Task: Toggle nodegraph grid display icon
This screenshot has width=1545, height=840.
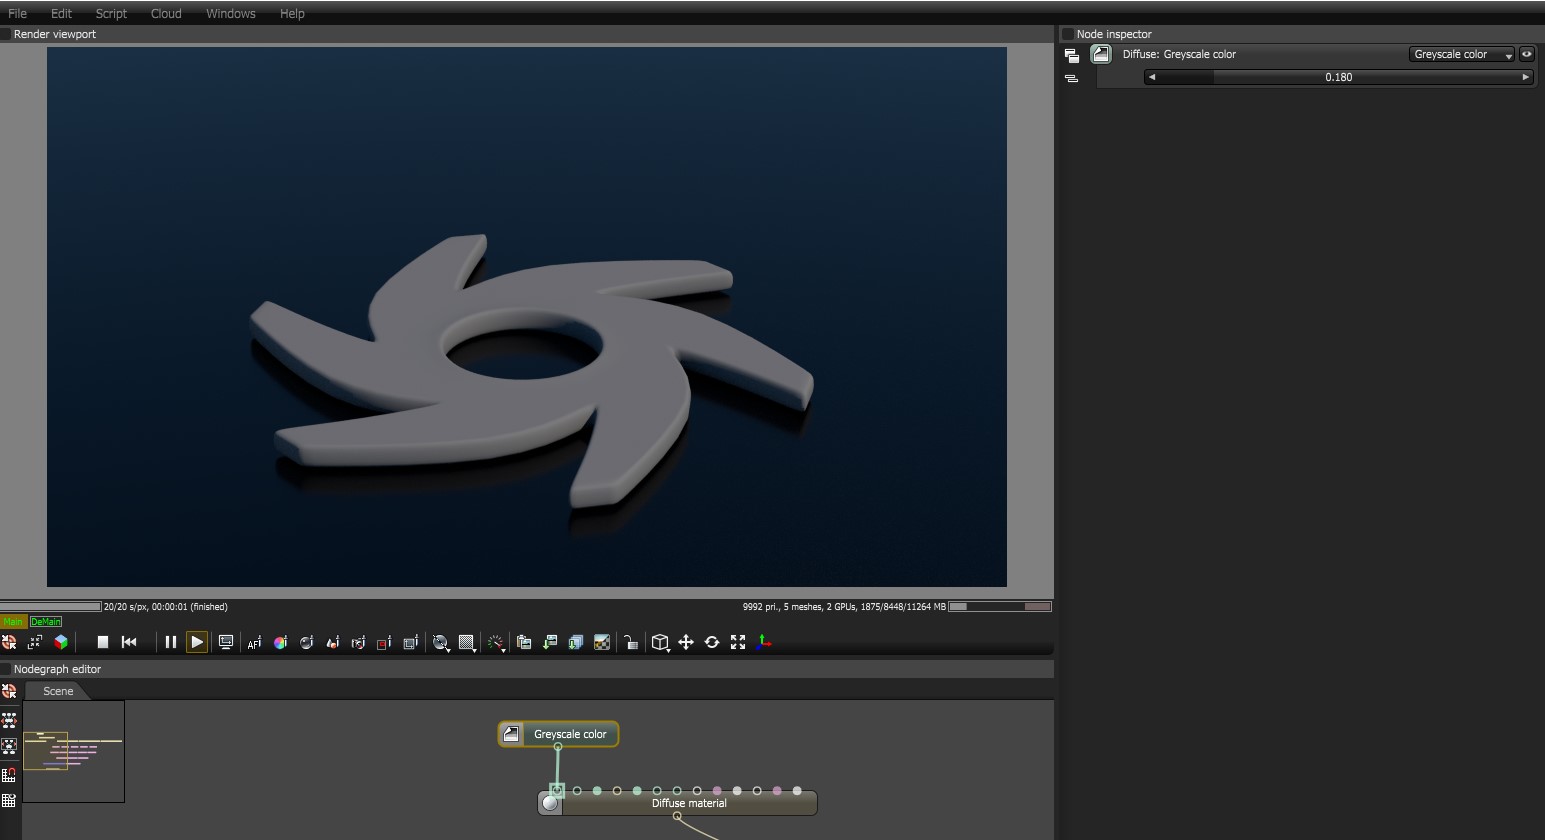Action: pyautogui.click(x=9, y=800)
